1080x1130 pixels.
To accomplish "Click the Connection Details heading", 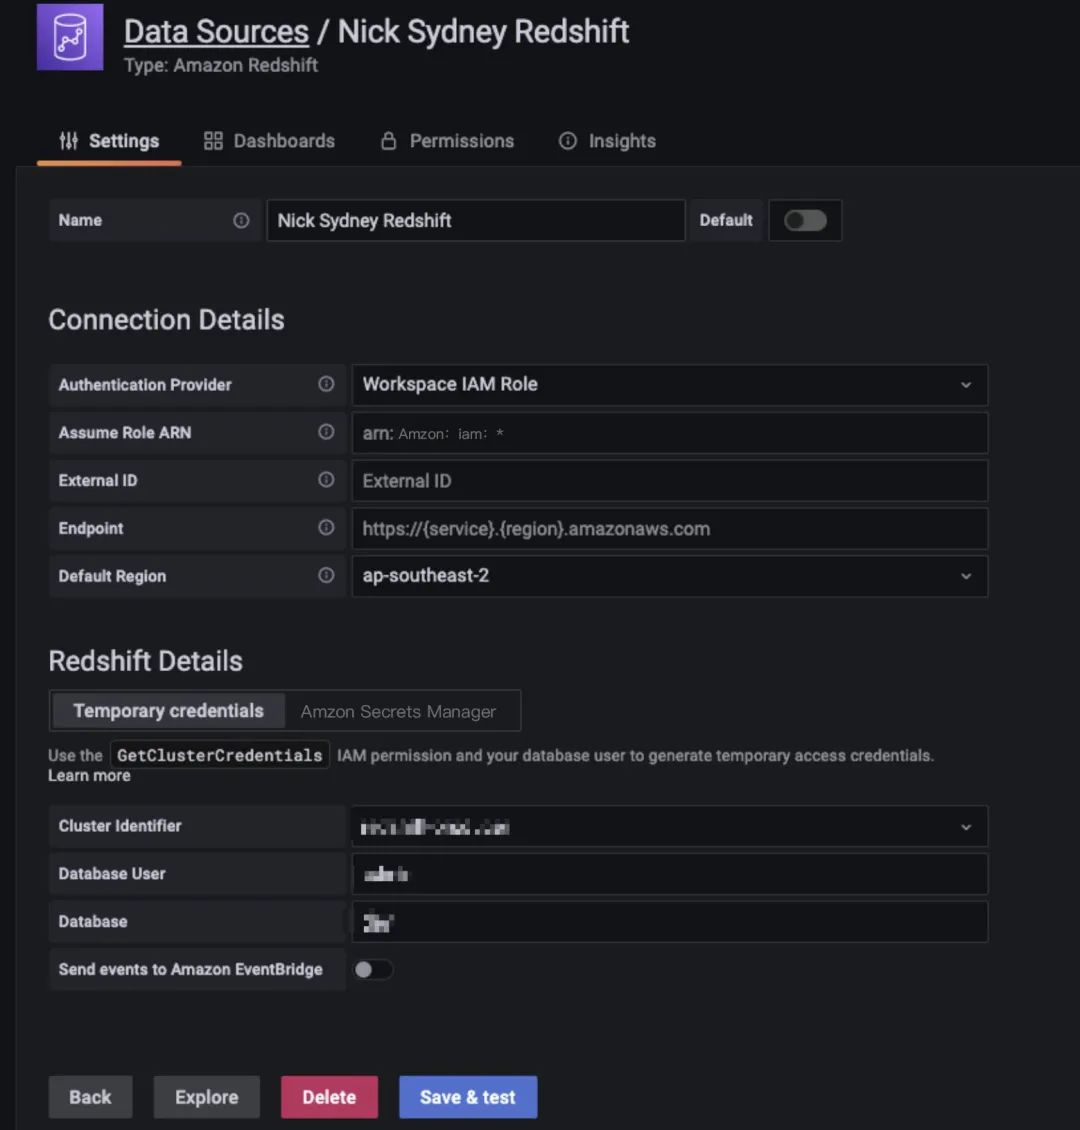I will [166, 320].
